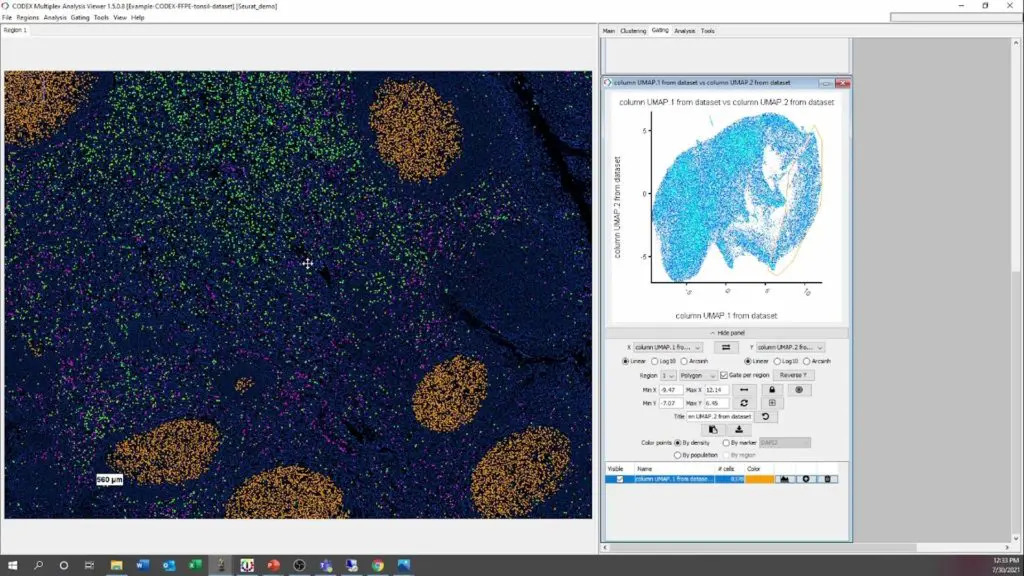Viewport: 1024px width, 576px height.
Task: Click the orange gate color swatch
Action: click(760, 479)
